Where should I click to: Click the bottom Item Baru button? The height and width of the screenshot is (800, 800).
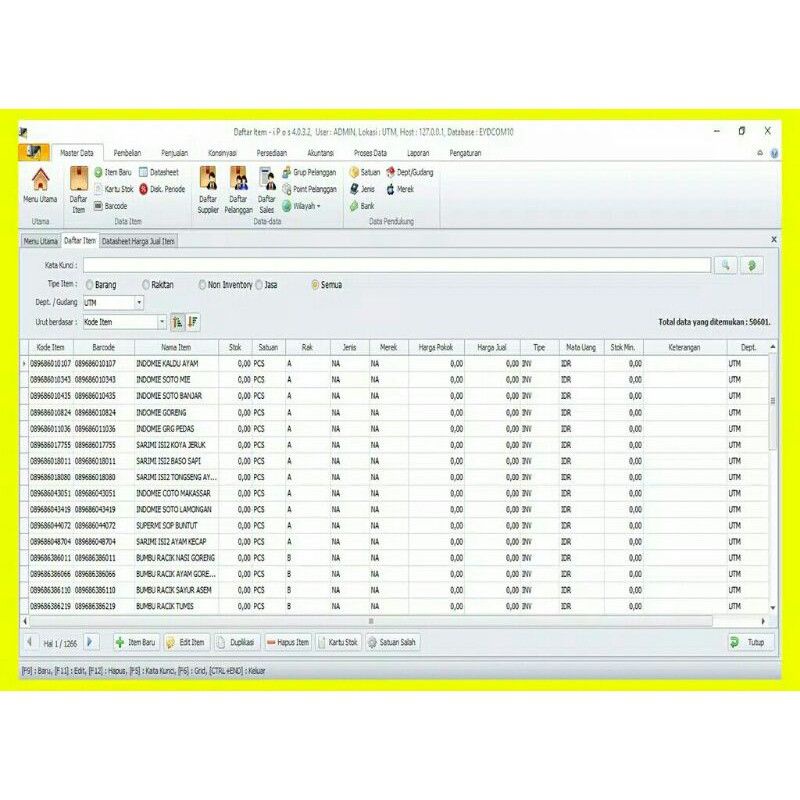(136, 642)
